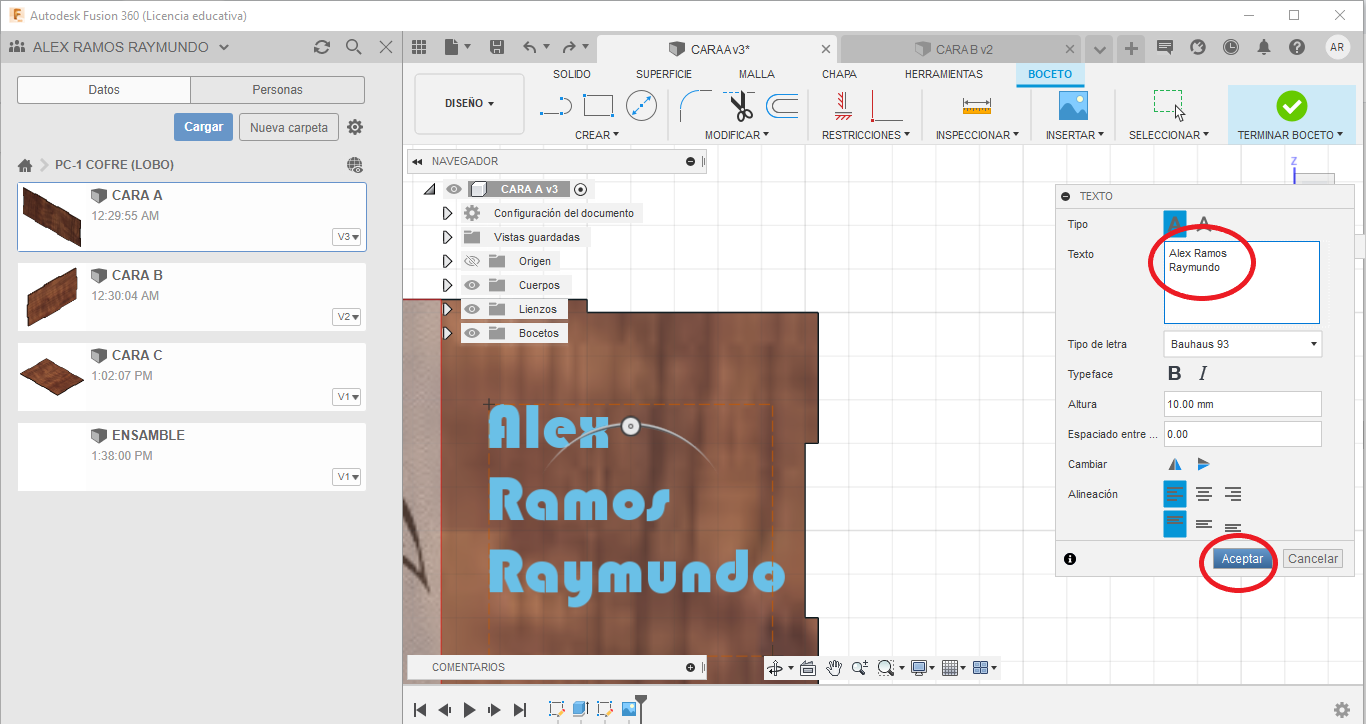The width and height of the screenshot is (1366, 724).
Task: Expand the Vistas guardadas tree node
Action: (x=447, y=237)
